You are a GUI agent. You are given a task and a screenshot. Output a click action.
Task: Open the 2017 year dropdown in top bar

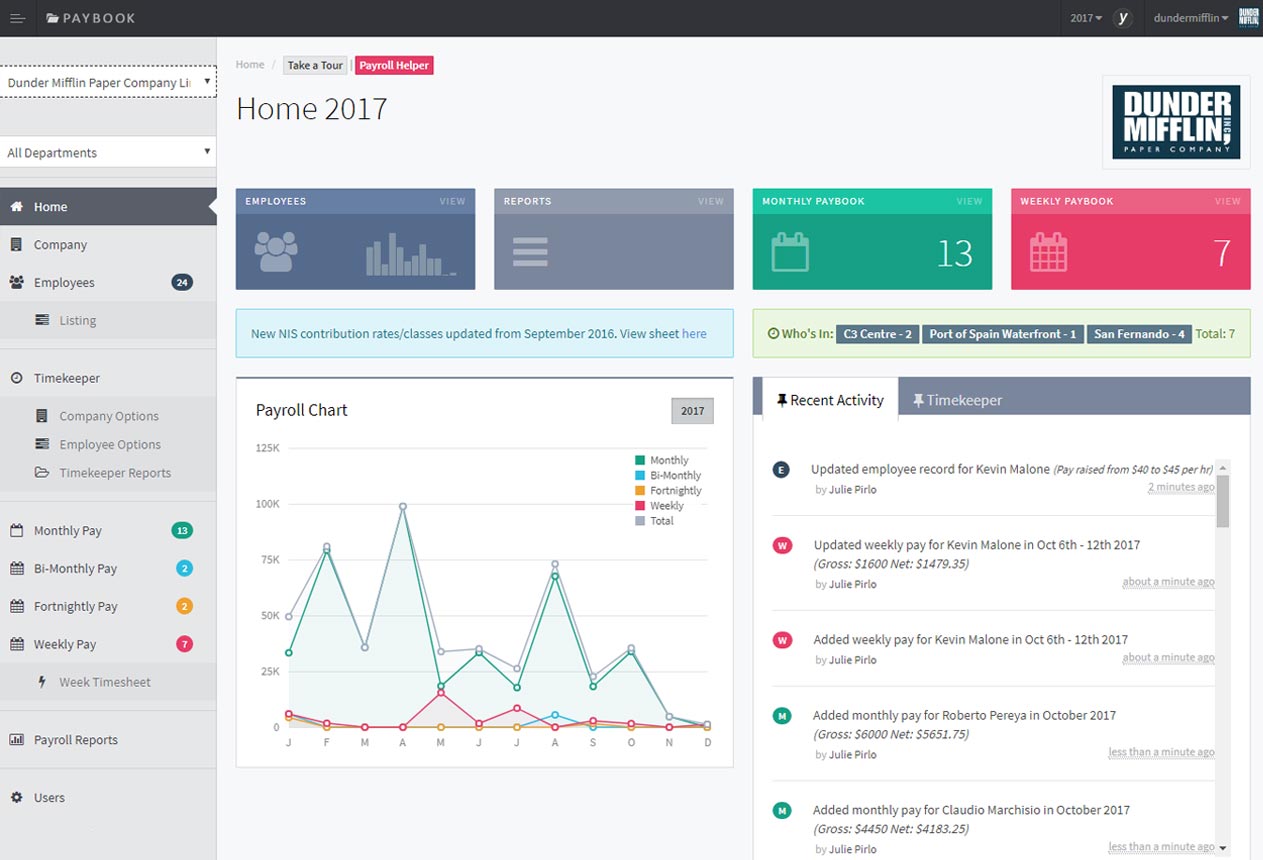coord(1086,18)
